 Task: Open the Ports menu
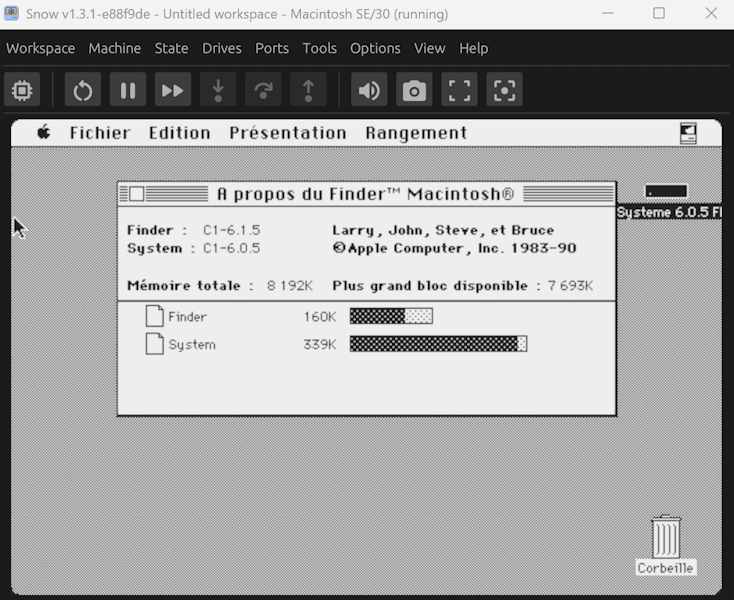coord(272,48)
